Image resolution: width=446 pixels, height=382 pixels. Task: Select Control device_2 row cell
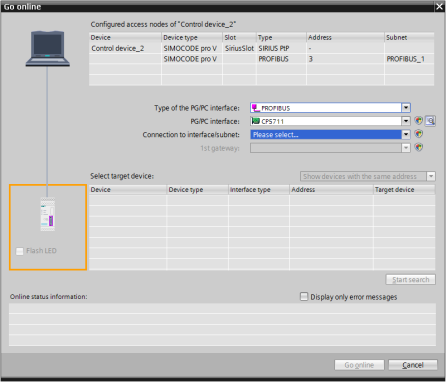(125, 48)
